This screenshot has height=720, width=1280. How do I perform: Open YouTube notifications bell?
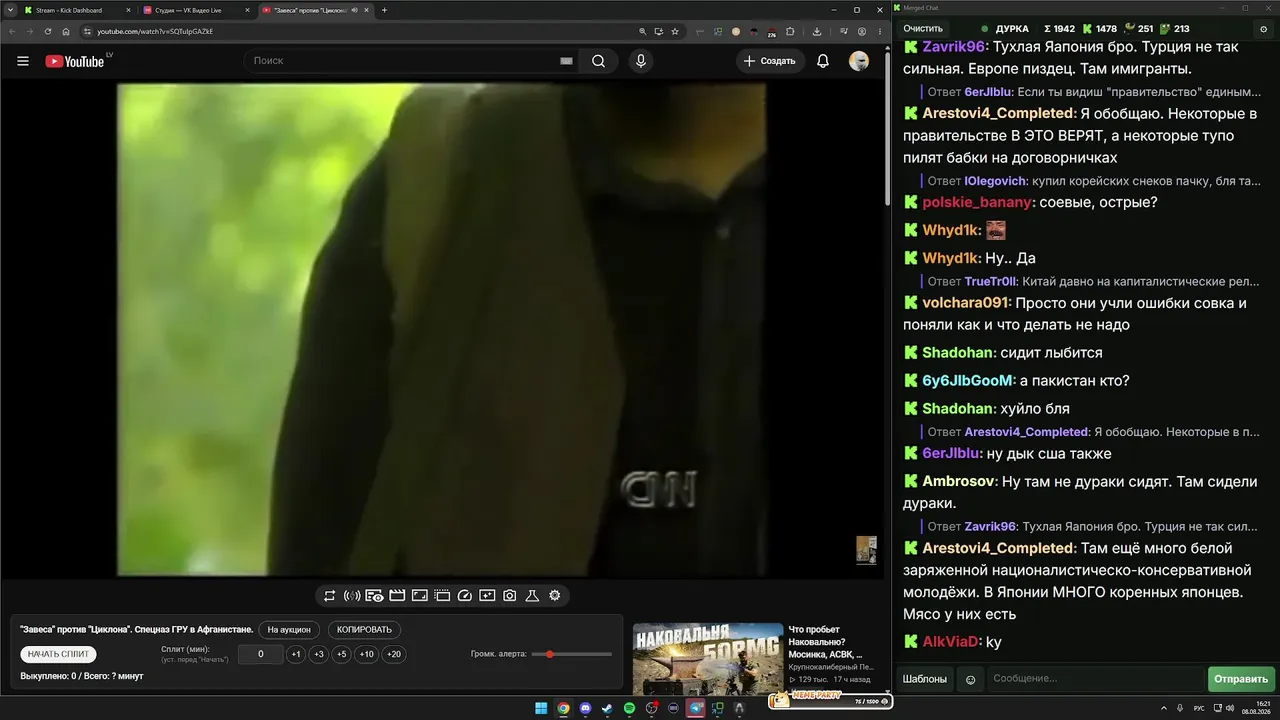(x=823, y=61)
